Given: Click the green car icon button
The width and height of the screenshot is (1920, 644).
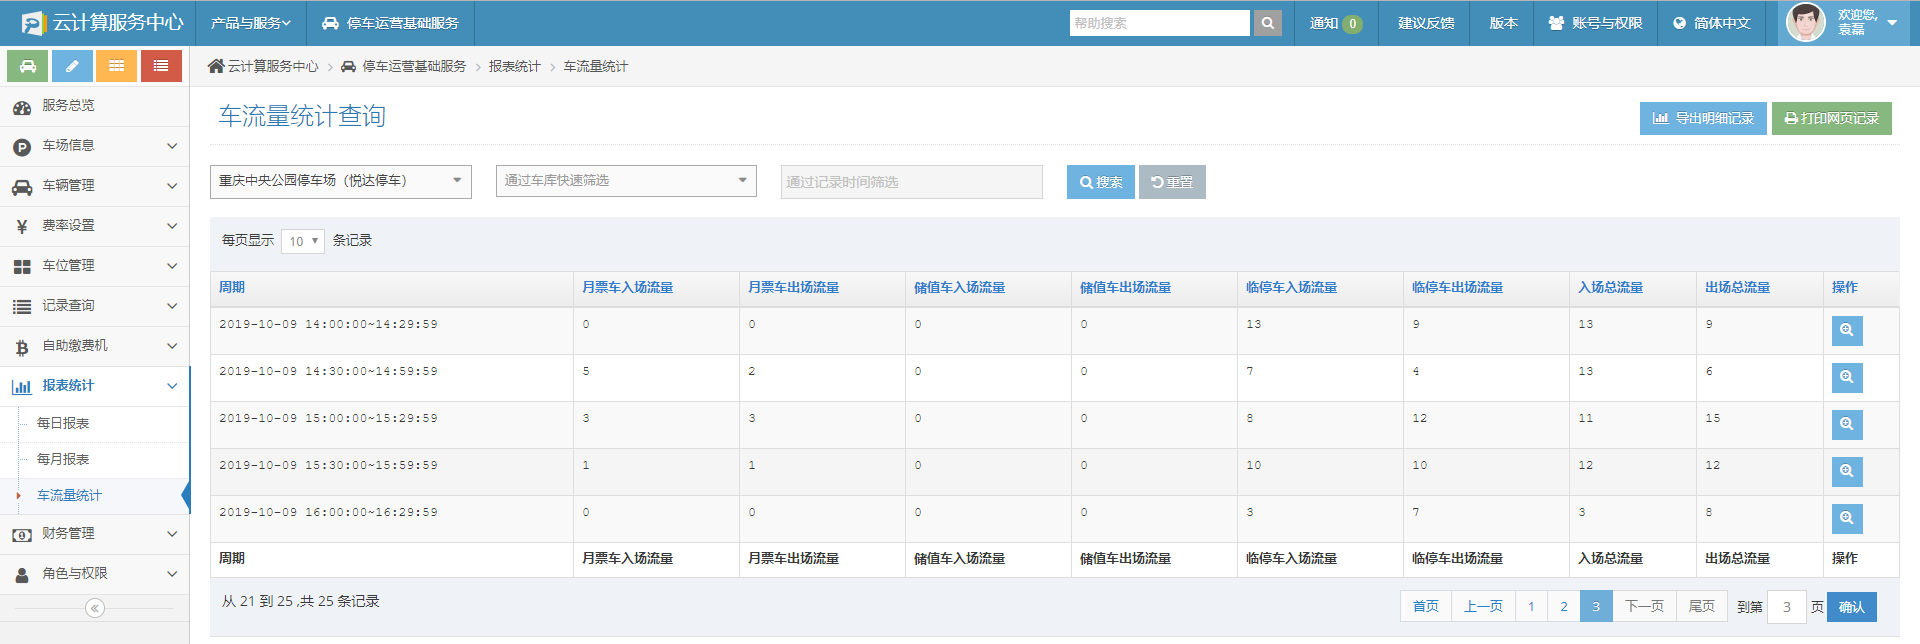Looking at the screenshot, I should [x=28, y=66].
